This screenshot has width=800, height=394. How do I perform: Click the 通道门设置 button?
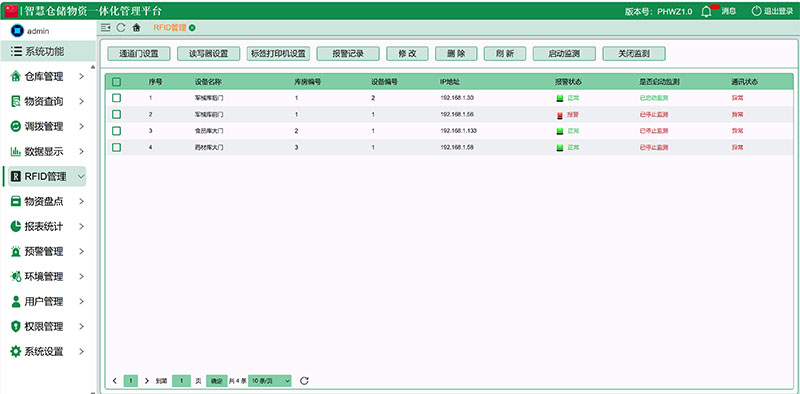139,54
